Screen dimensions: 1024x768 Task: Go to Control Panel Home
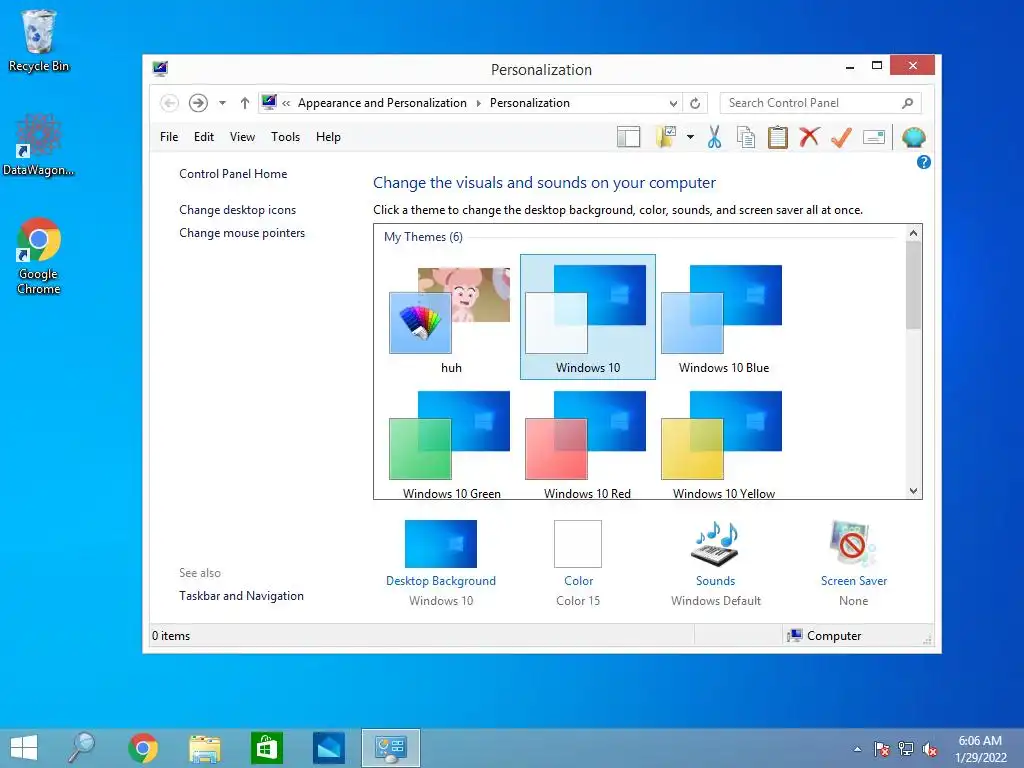233,174
